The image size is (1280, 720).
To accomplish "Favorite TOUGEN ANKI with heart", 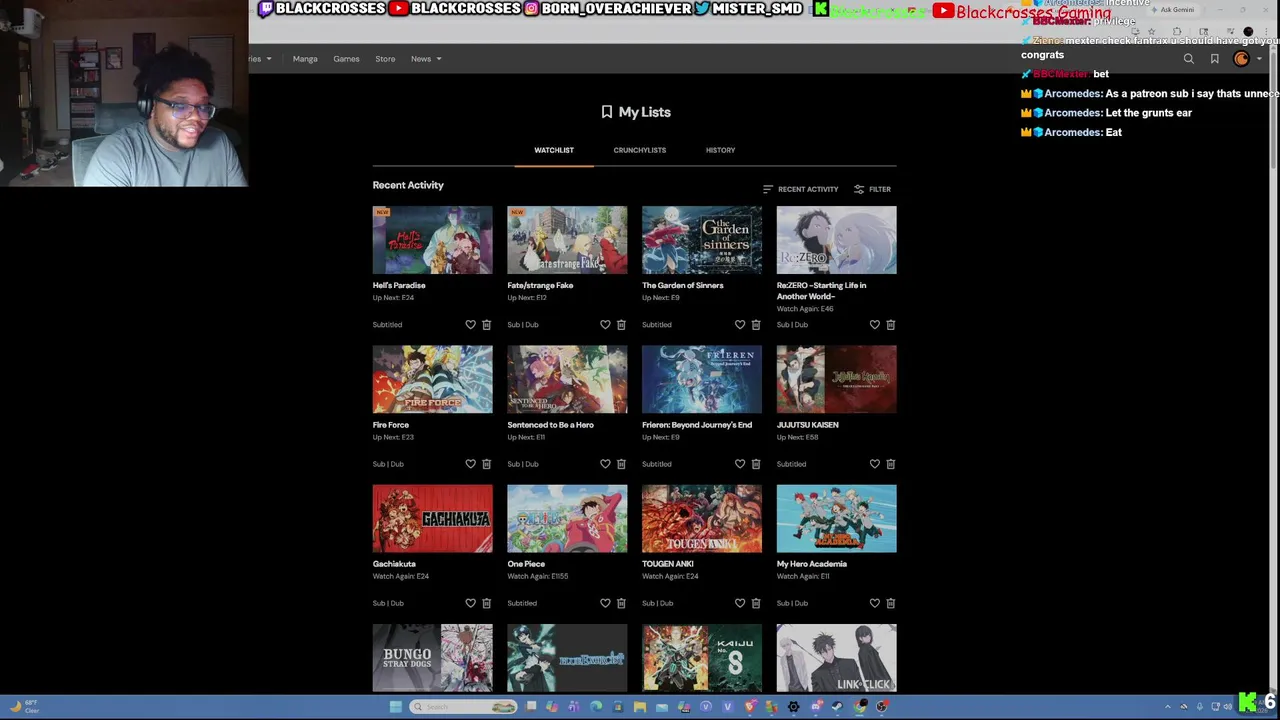I will point(740,603).
